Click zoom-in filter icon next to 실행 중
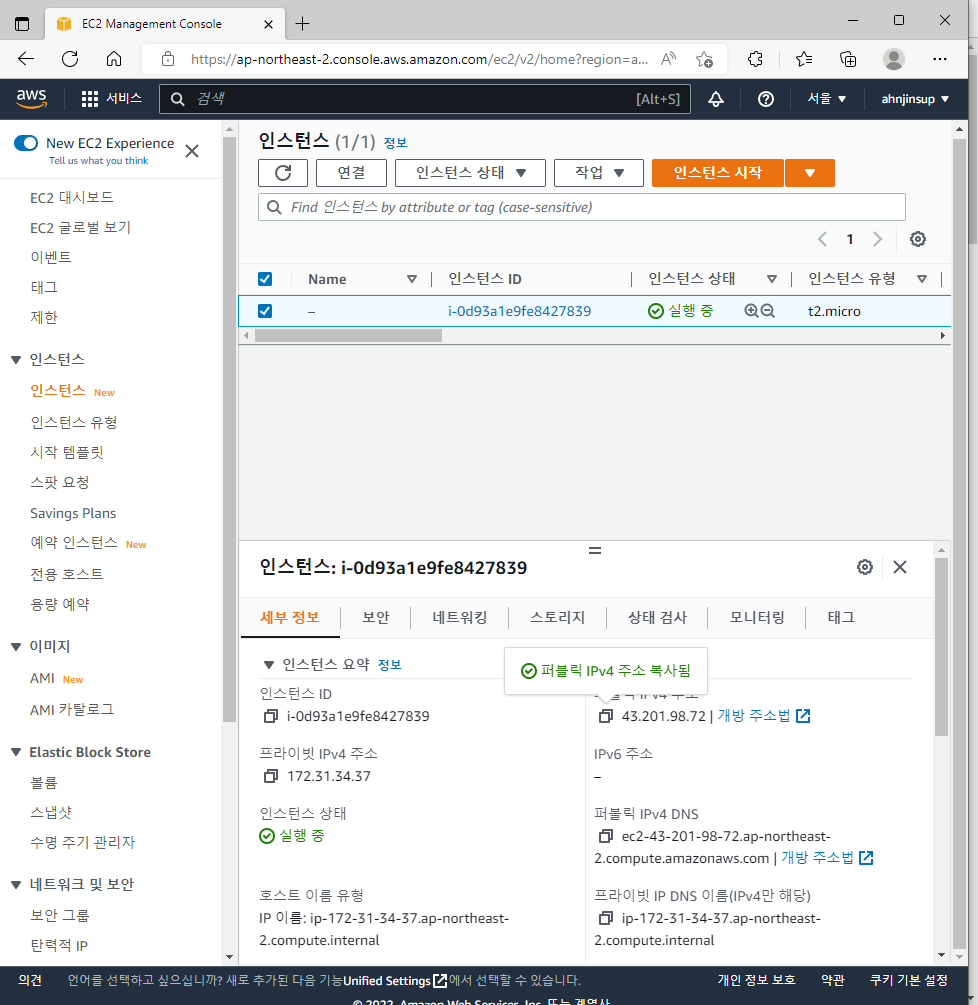Screen dimensions: 978x1005 751,311
